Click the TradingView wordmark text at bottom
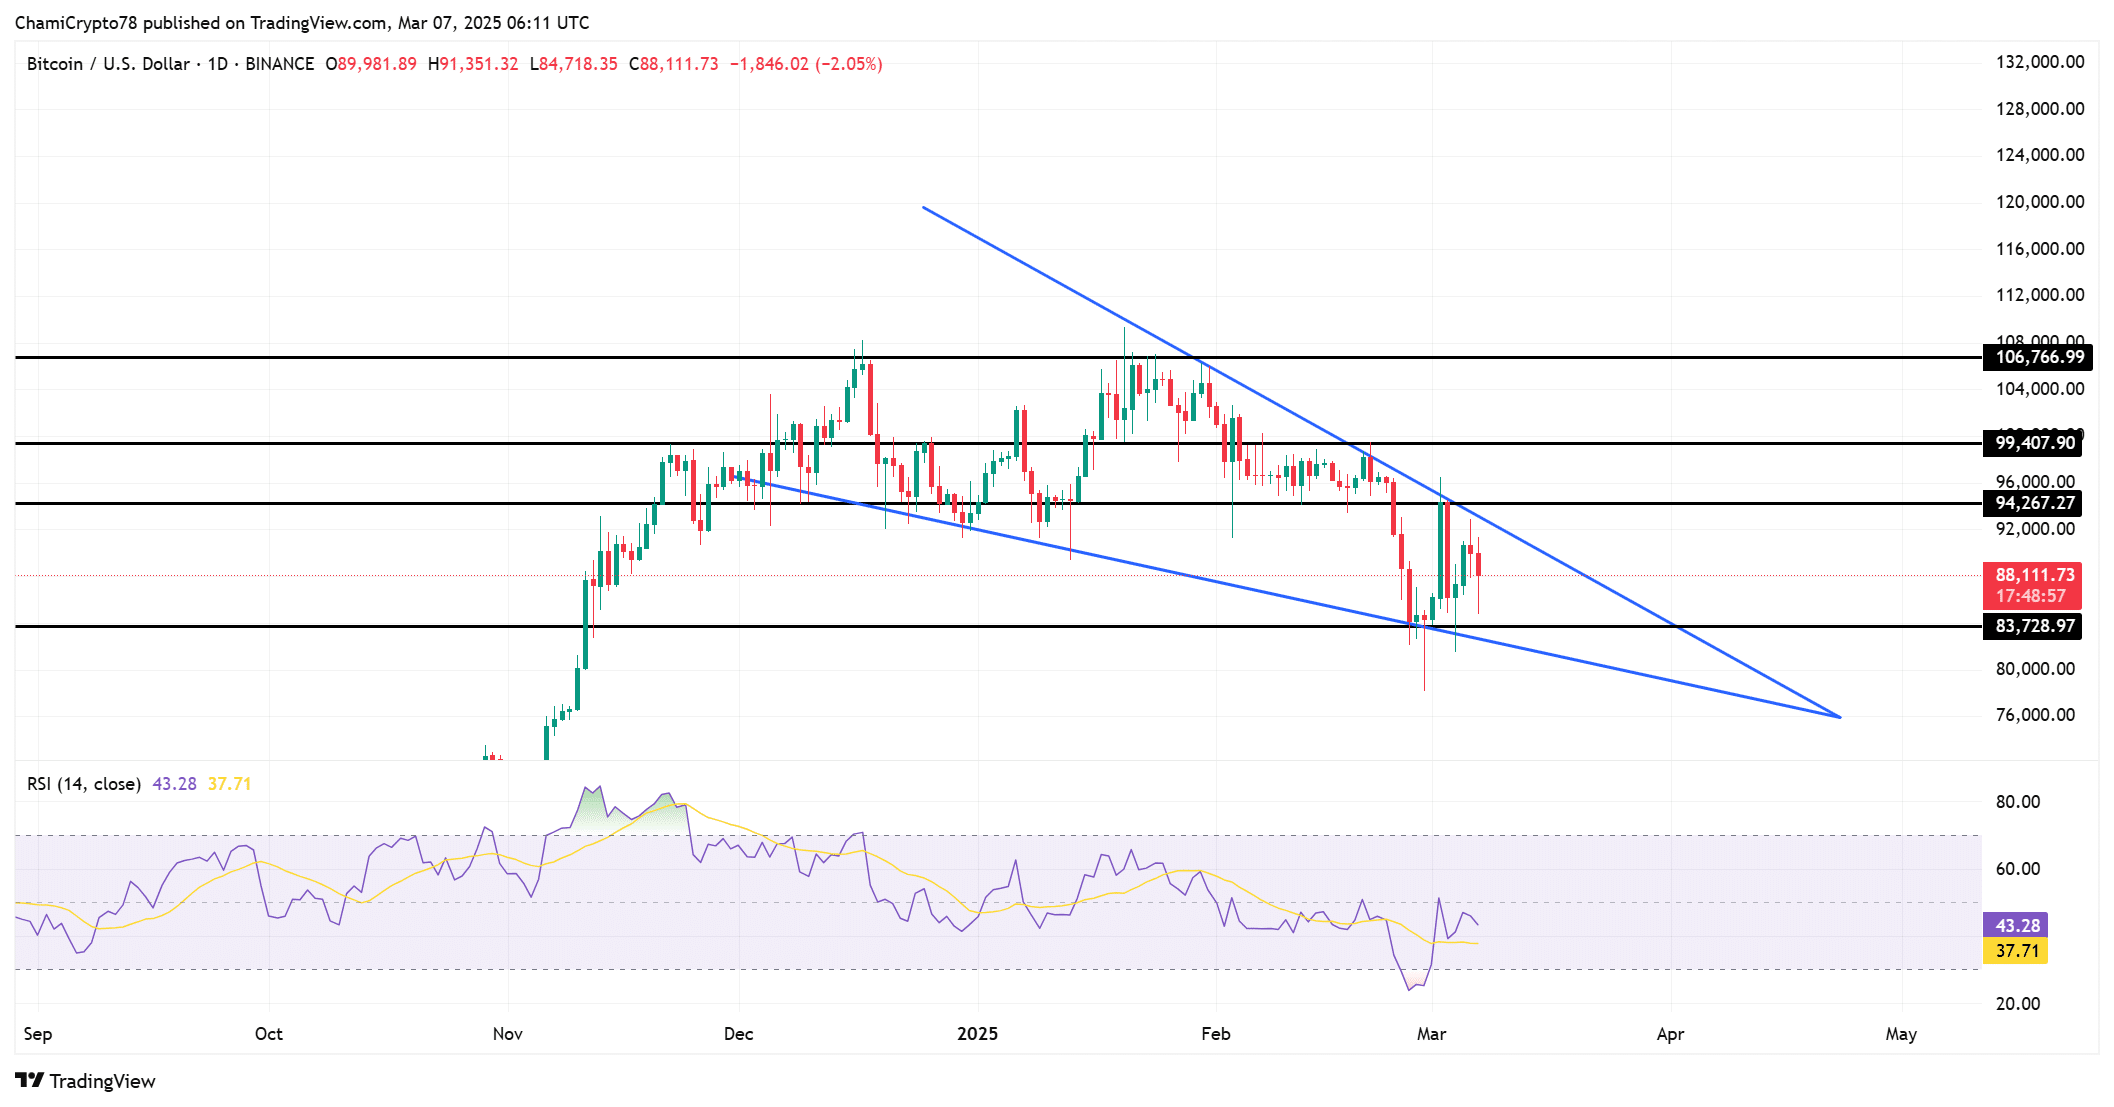Viewport: 2114px width, 1107px height. [x=103, y=1081]
